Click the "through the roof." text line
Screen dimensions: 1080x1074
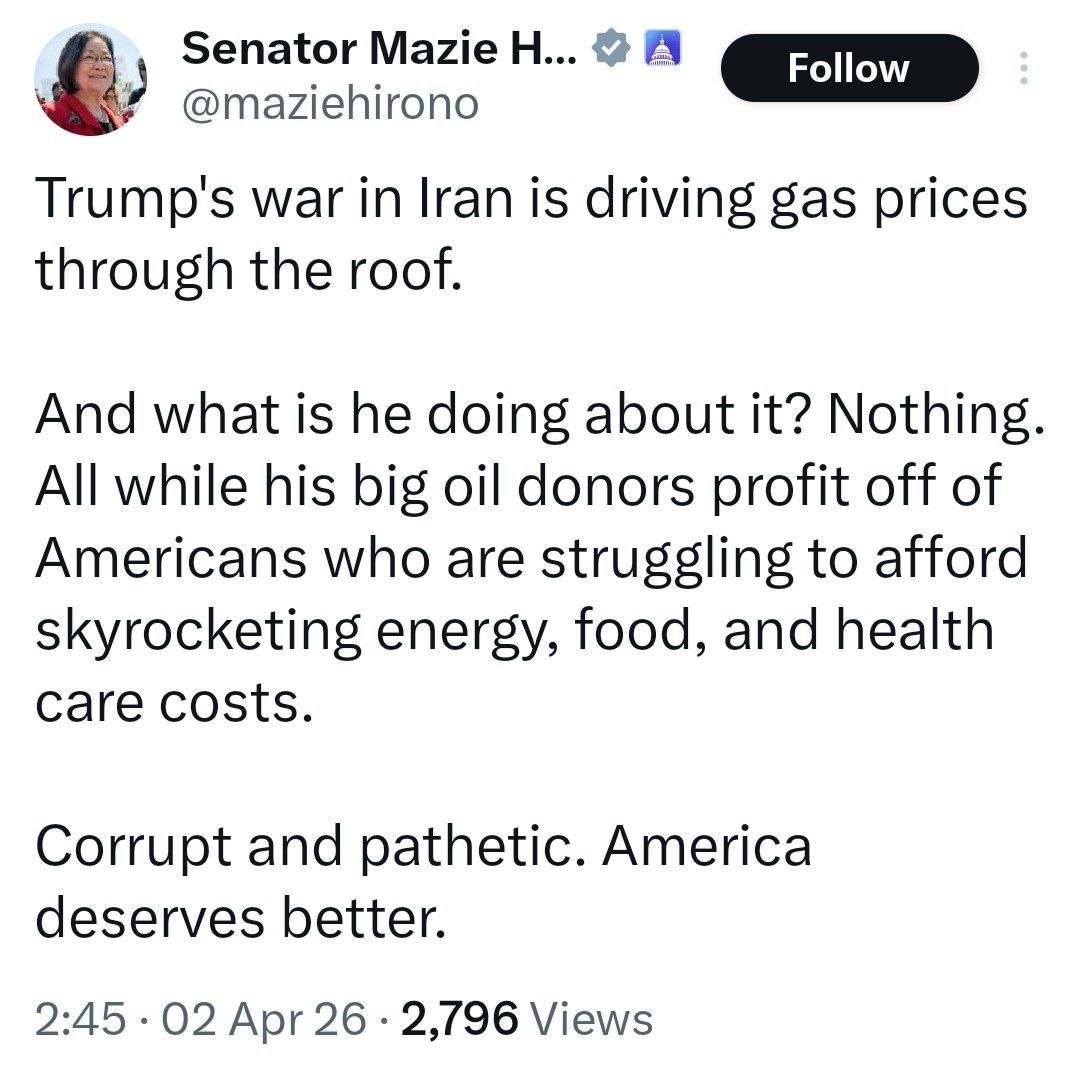tap(250, 272)
